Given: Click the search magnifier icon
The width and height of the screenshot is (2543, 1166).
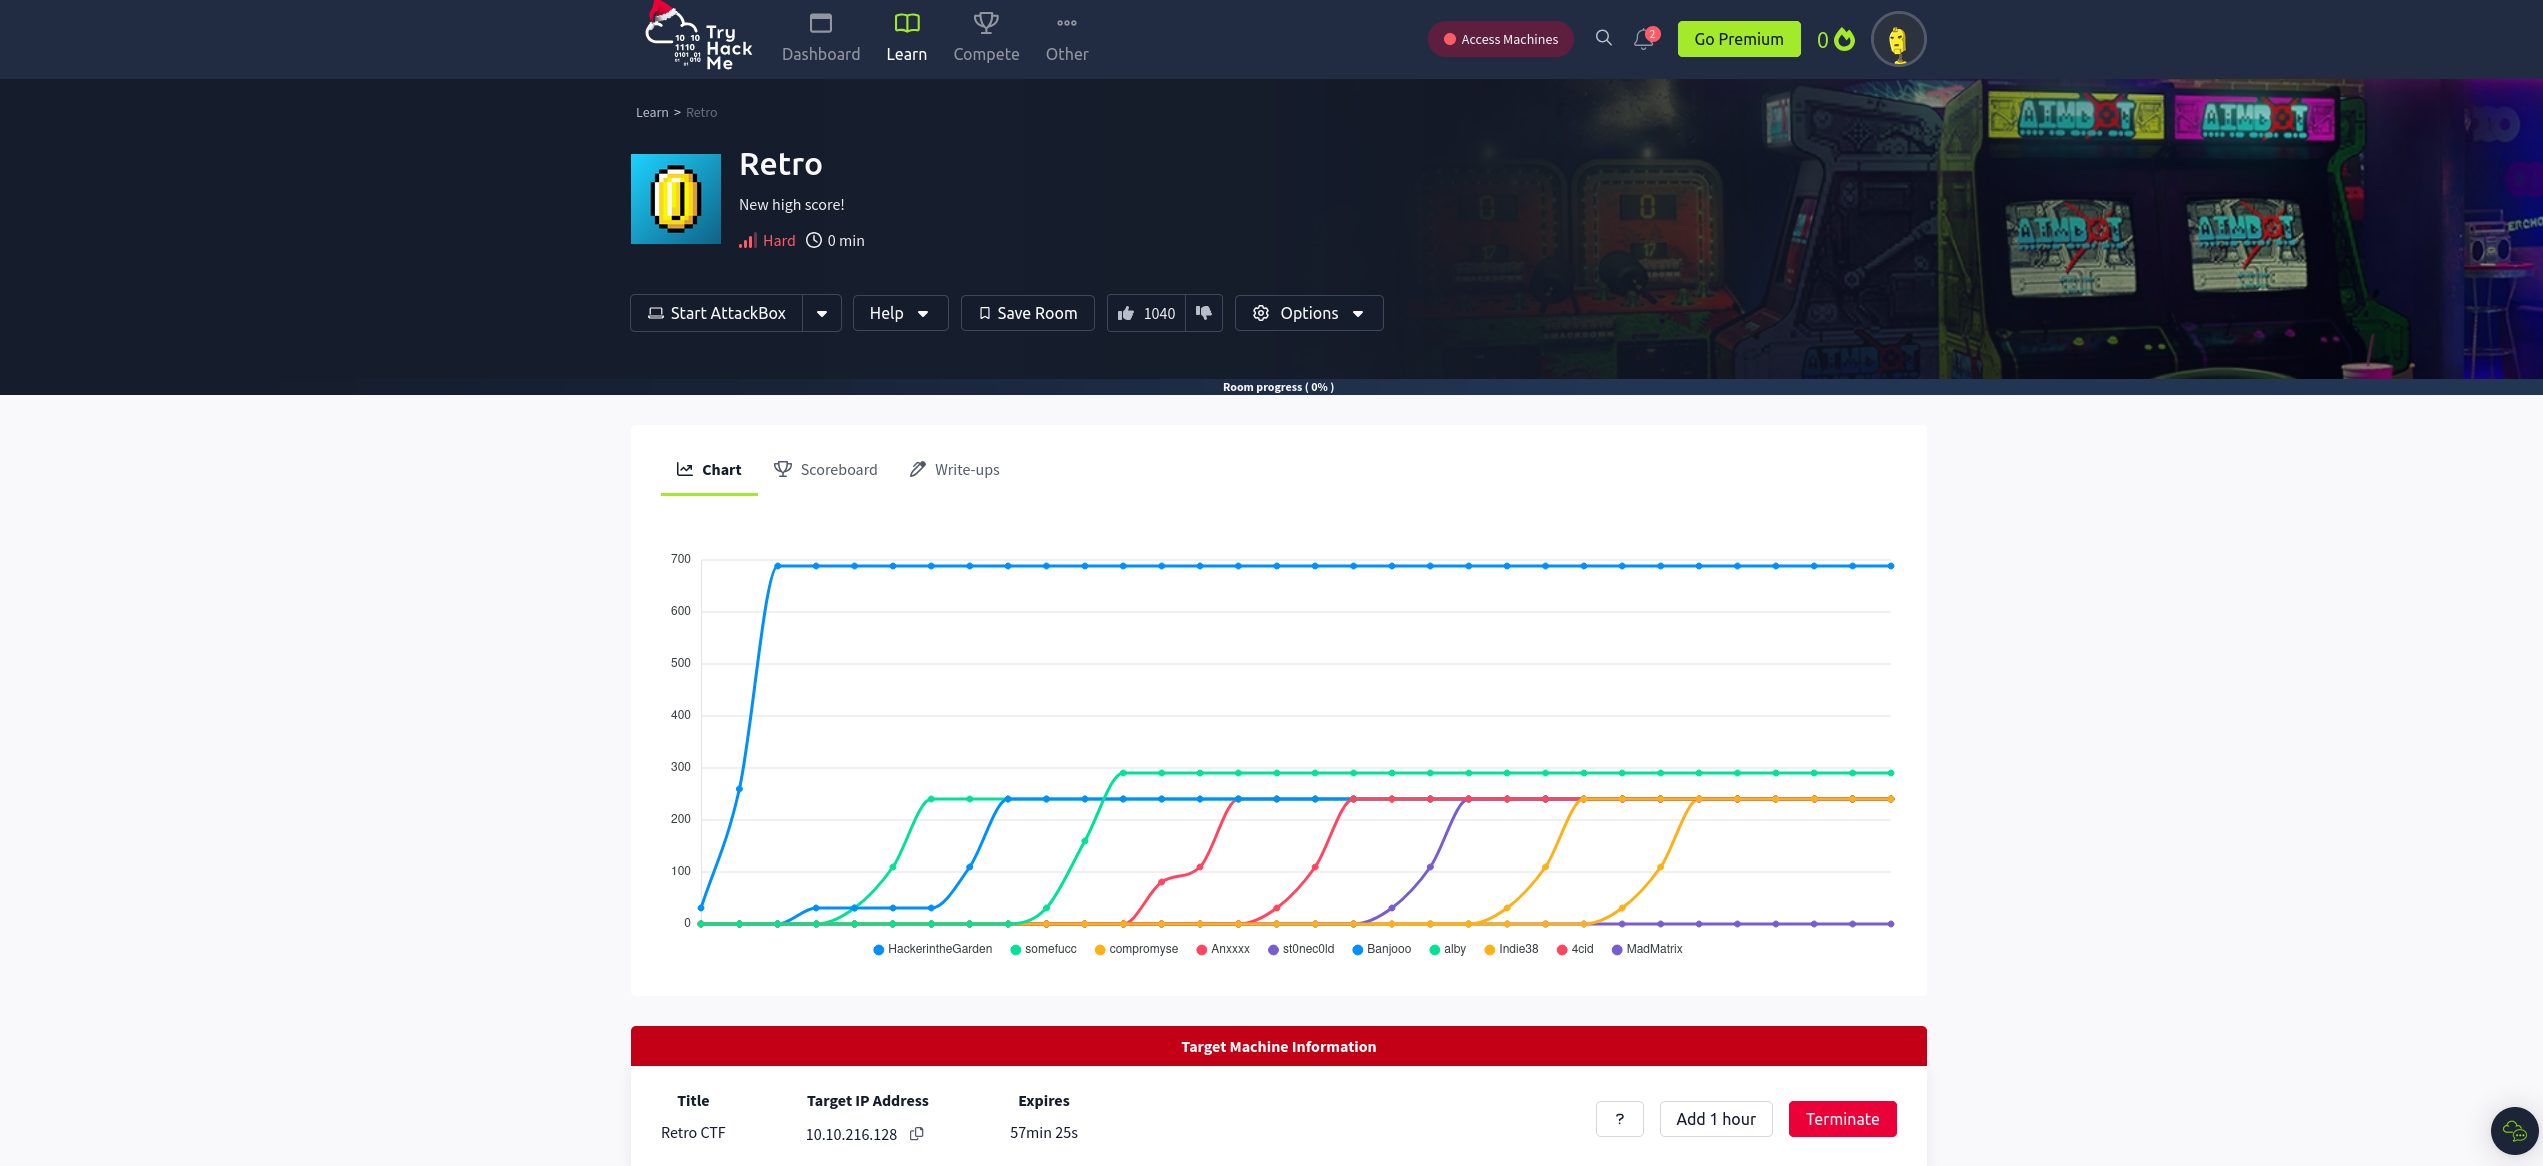Looking at the screenshot, I should (x=1603, y=38).
